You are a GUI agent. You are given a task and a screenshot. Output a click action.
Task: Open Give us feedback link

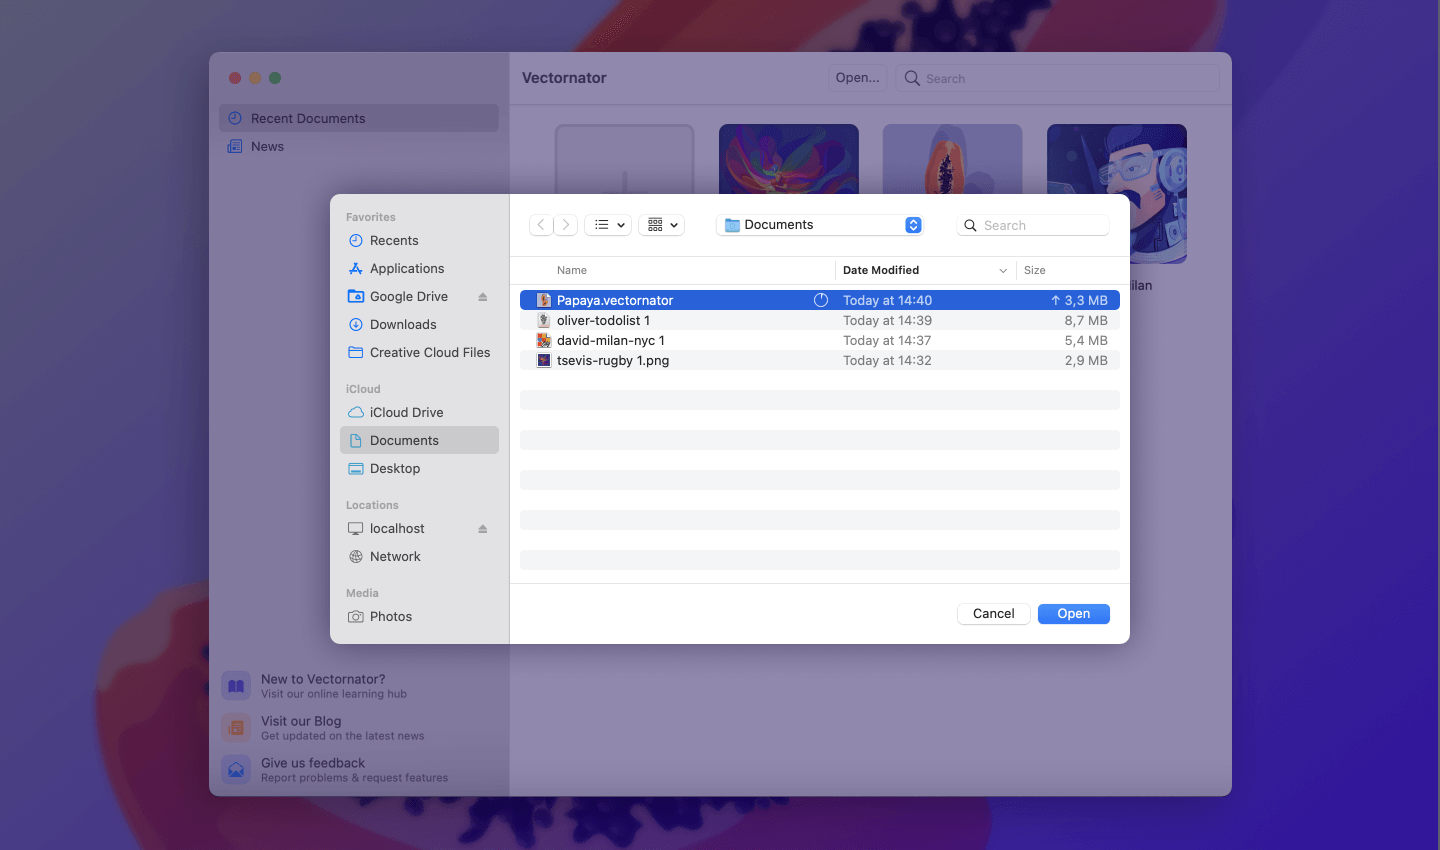pos(355,770)
